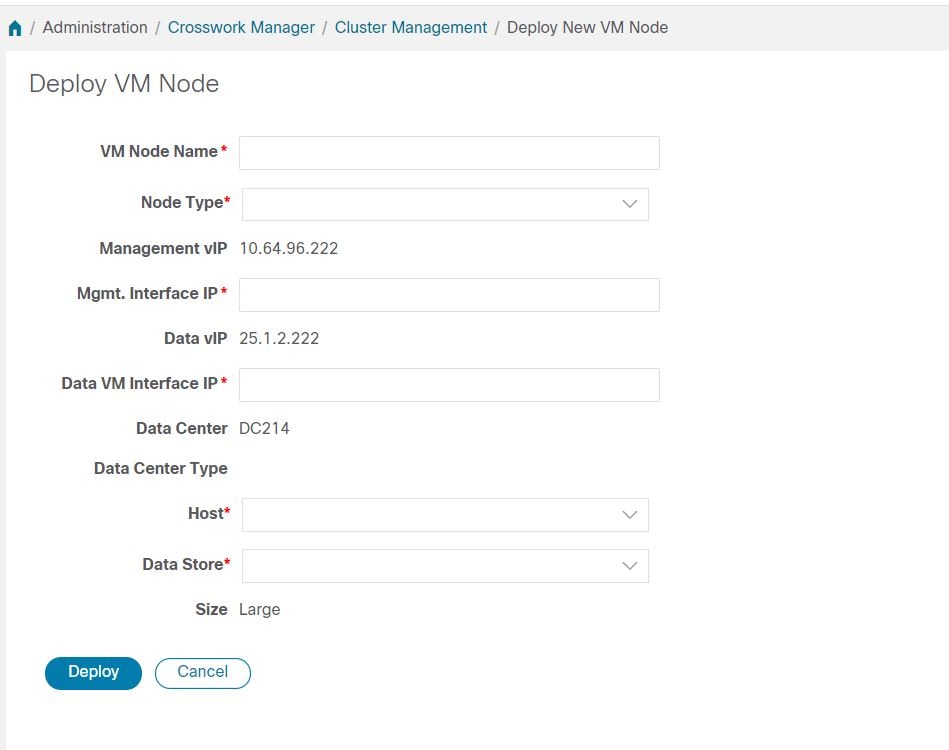This screenshot has width=949, height=750.
Task: Open the Host selection dropdown
Action: pyautogui.click(x=445, y=514)
